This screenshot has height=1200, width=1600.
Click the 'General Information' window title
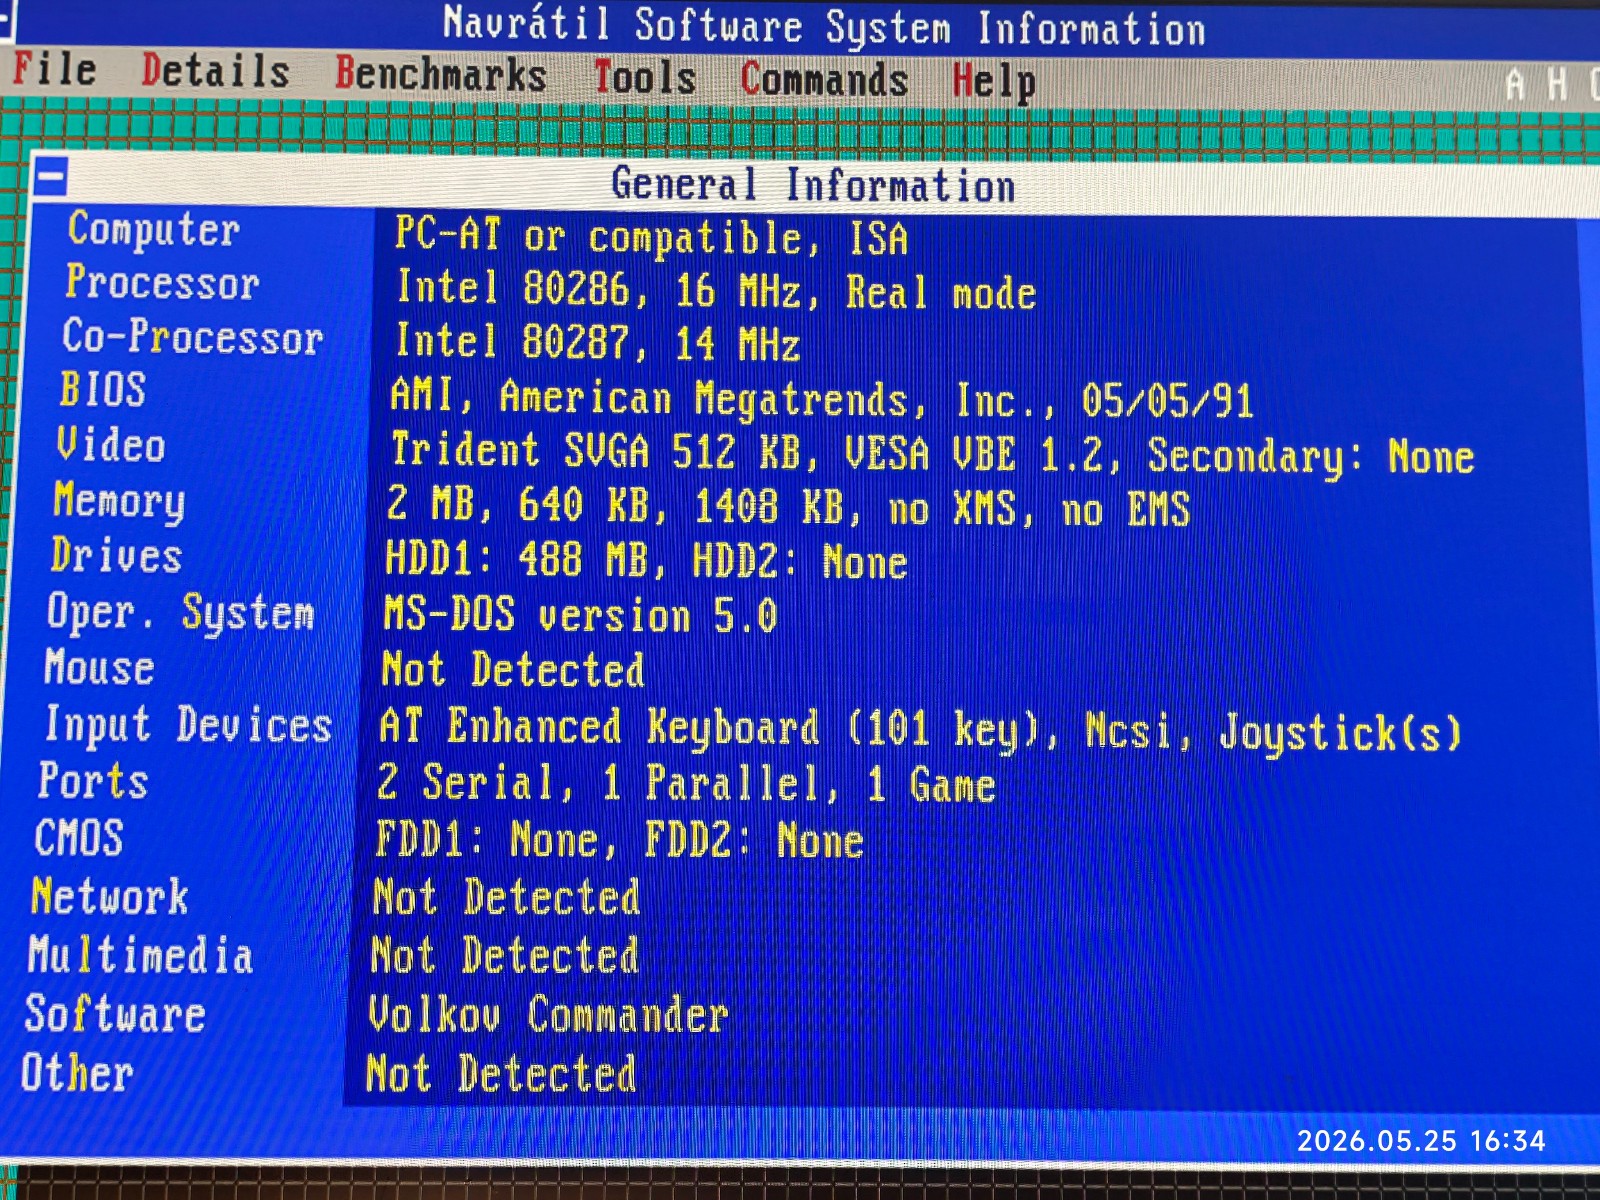(x=813, y=185)
